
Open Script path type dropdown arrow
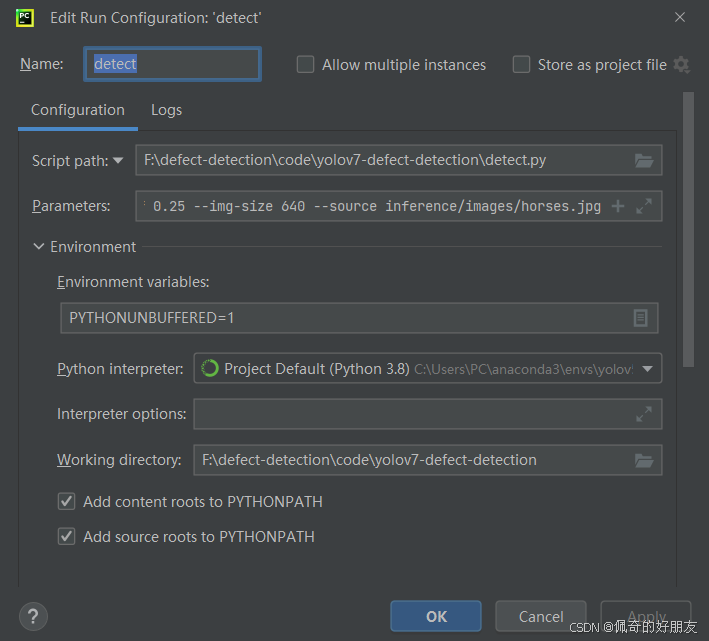pyautogui.click(x=118, y=160)
